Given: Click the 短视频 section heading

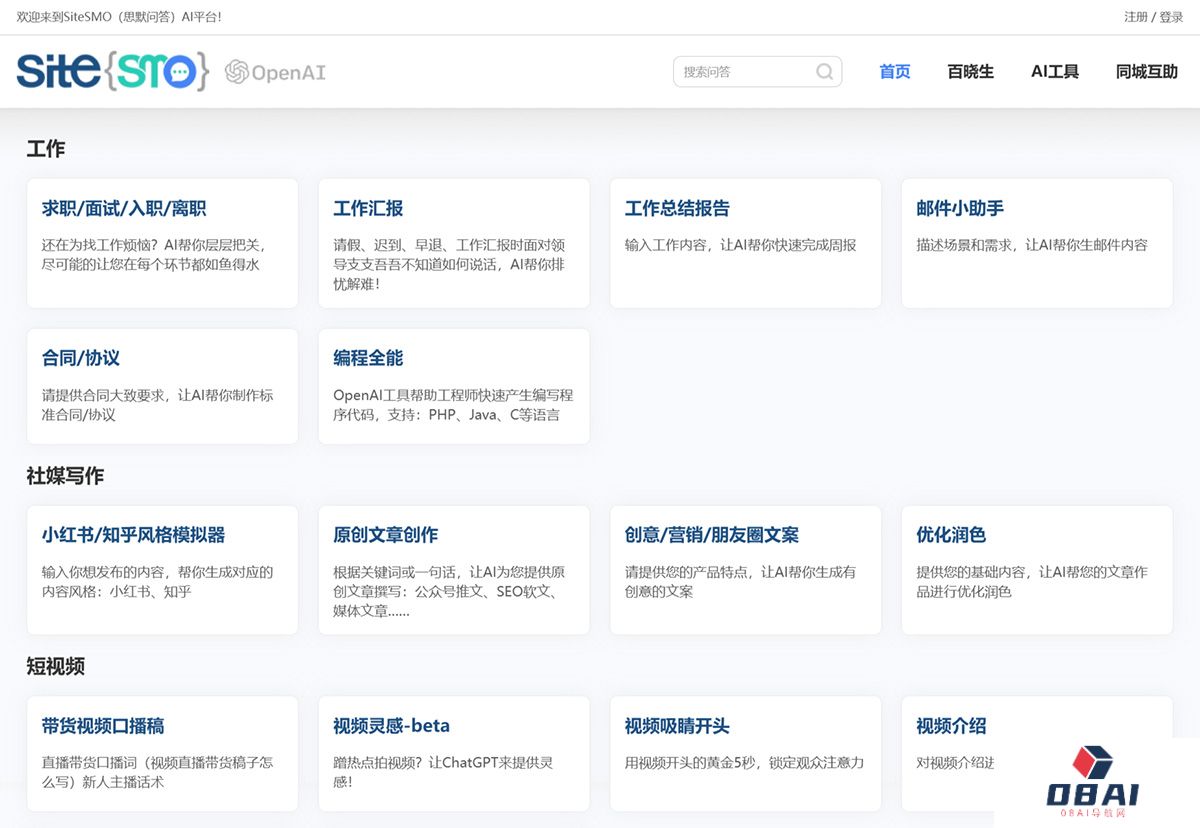Looking at the screenshot, I should click(56, 666).
